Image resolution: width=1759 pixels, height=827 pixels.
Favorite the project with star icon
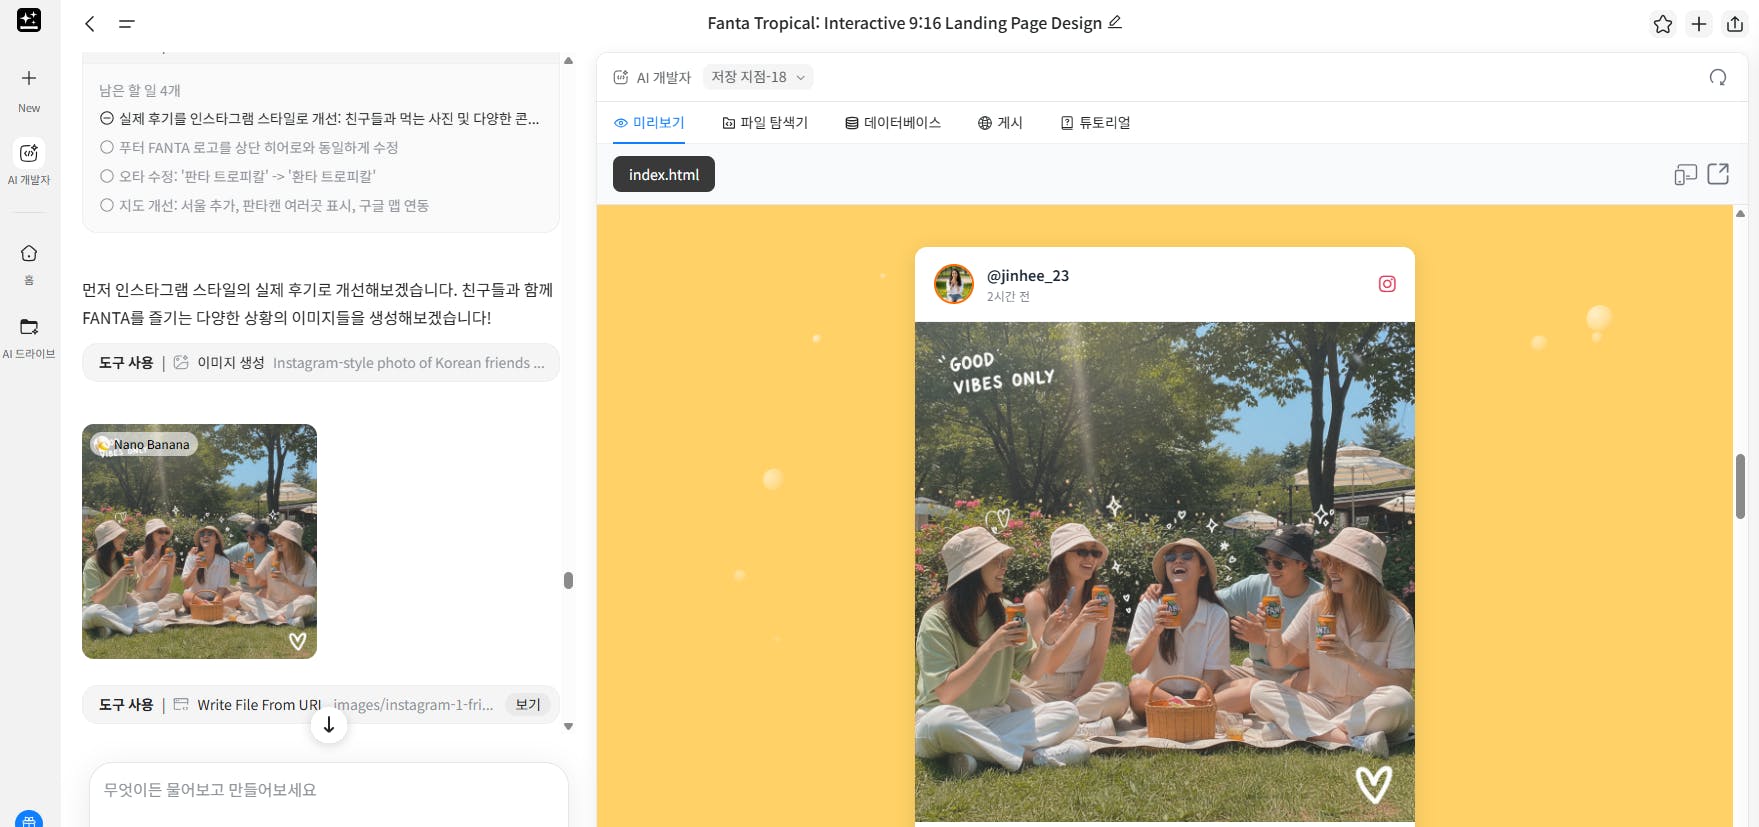coord(1663,24)
